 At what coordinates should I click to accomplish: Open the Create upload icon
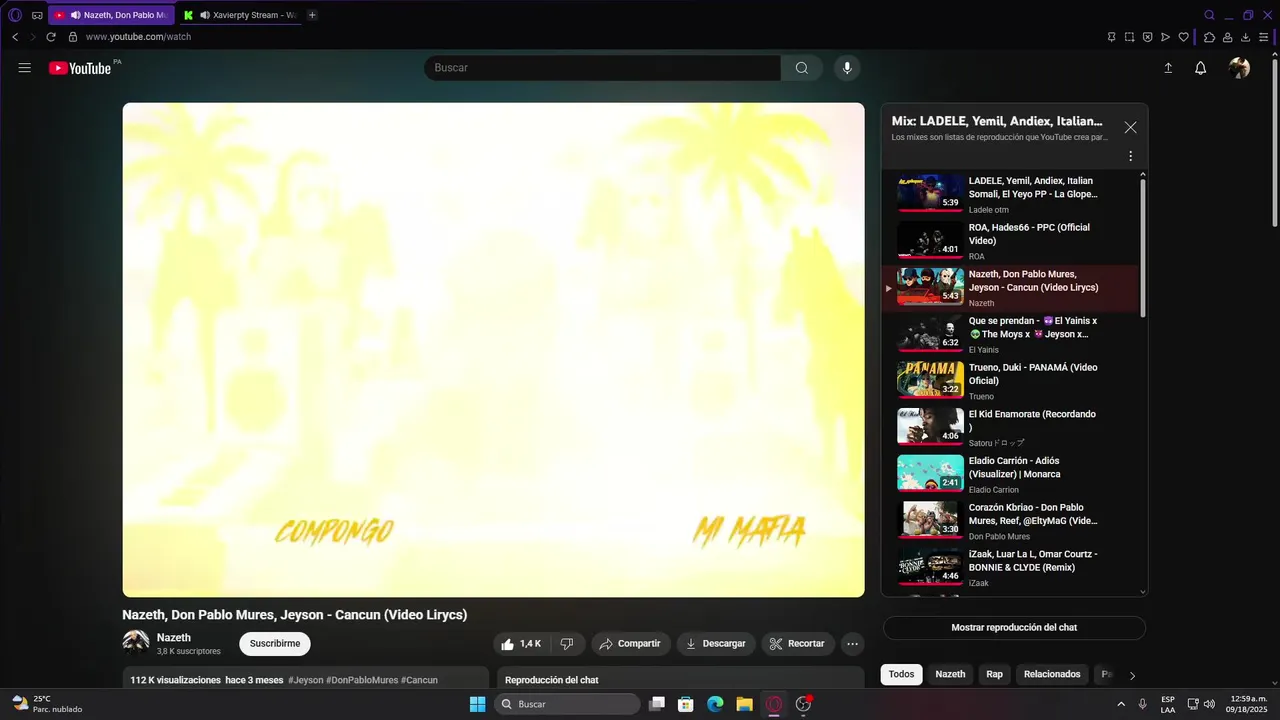pyautogui.click(x=1168, y=68)
